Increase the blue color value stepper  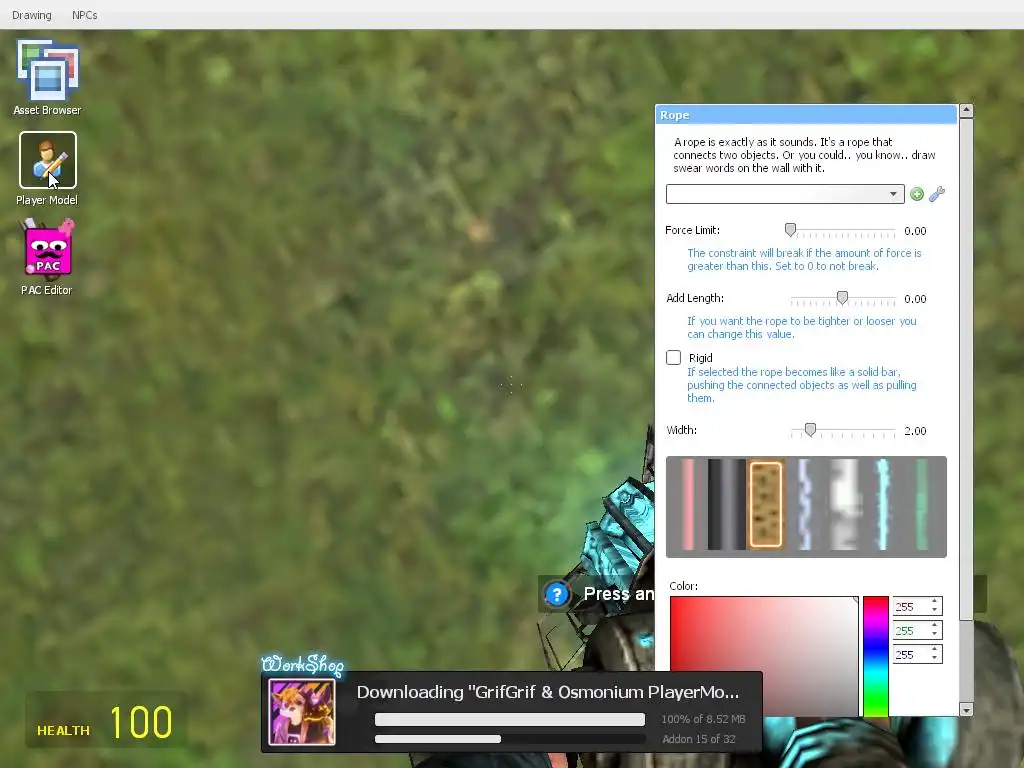pyautogui.click(x=935, y=650)
